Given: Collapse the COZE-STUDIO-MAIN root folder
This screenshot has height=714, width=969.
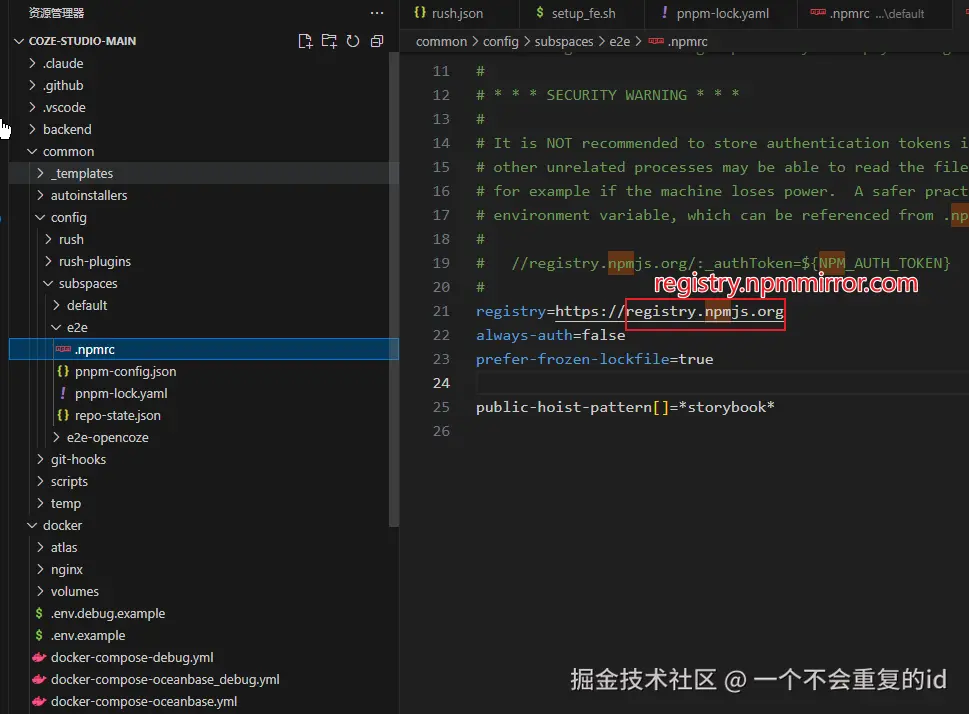Looking at the screenshot, I should (x=19, y=41).
